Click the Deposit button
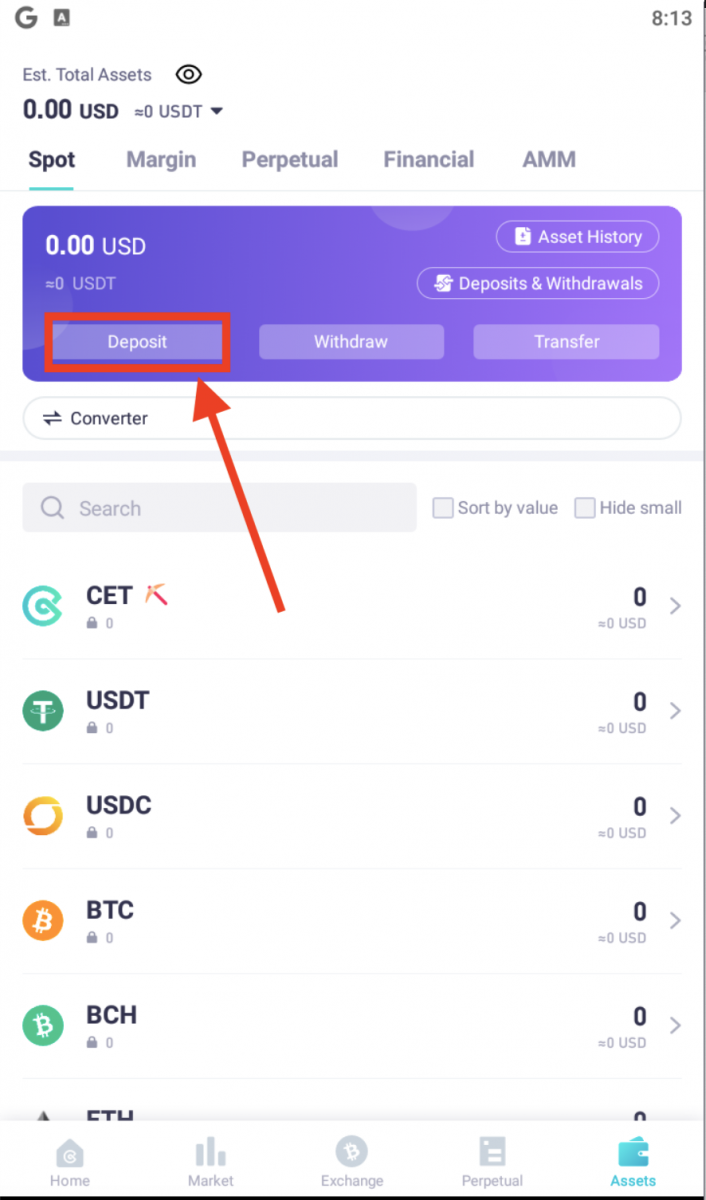This screenshot has width=706, height=1200. click(136, 341)
